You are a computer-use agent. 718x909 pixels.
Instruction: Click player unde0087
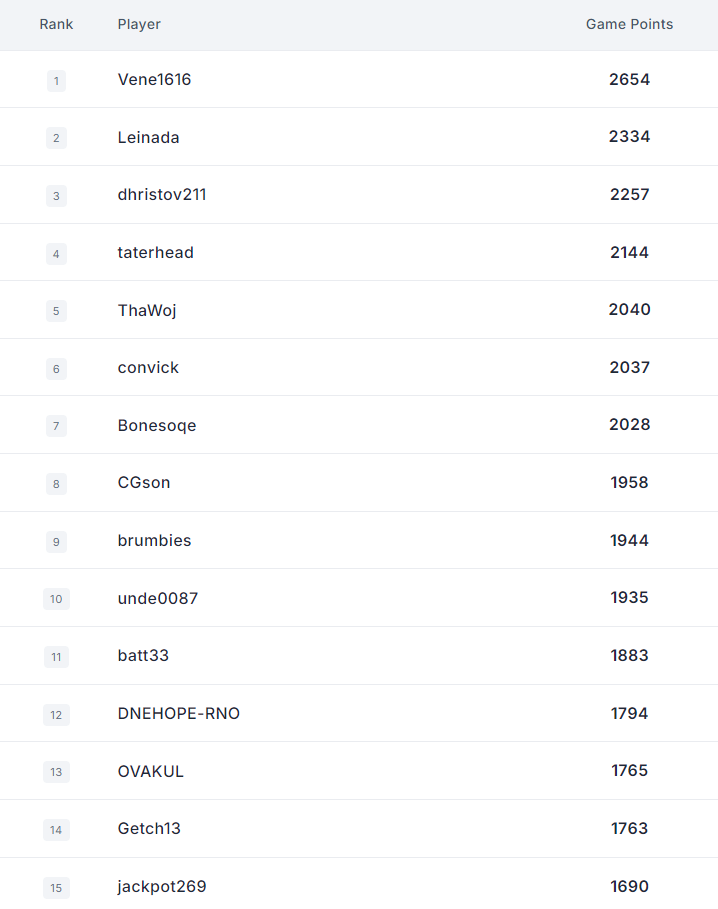158,598
